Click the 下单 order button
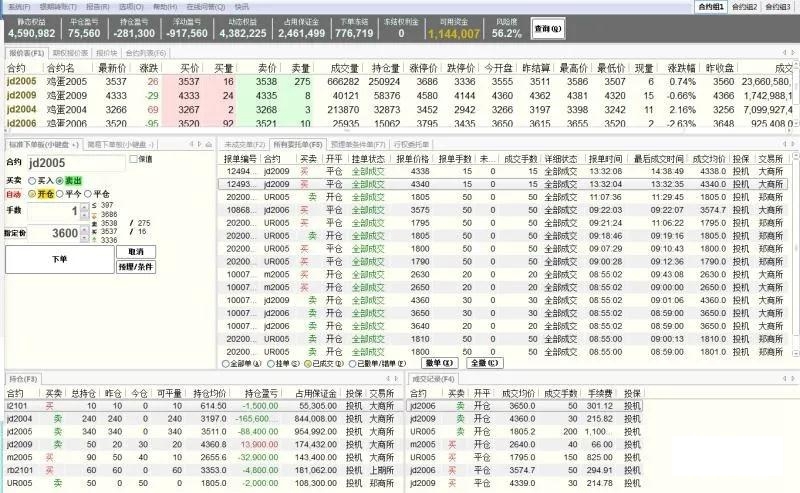This screenshot has height=493, width=800. pyautogui.click(x=60, y=259)
